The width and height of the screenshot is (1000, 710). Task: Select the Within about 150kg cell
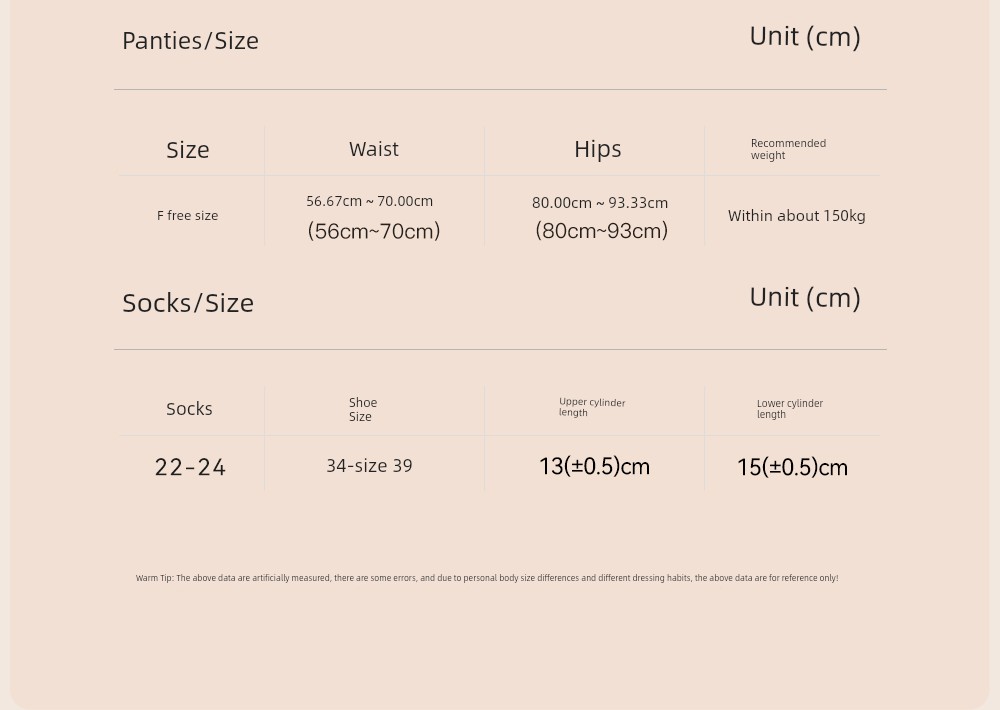pyautogui.click(x=797, y=216)
